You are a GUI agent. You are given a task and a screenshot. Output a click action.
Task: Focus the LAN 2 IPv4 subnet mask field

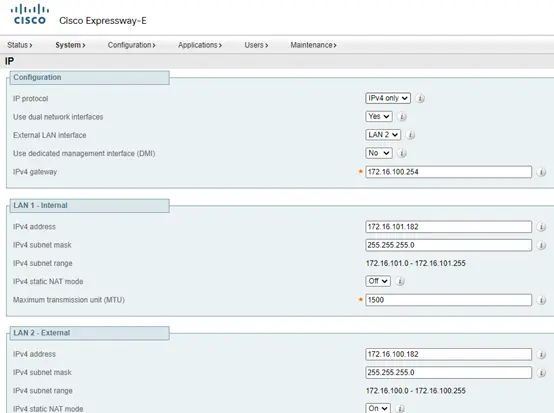click(448, 372)
